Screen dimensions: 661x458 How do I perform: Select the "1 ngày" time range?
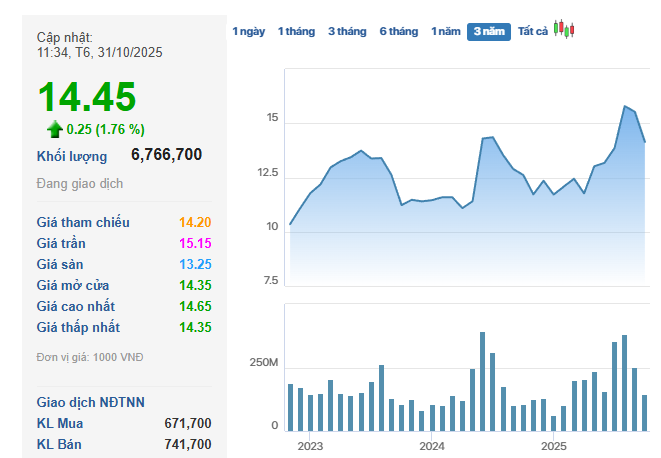[x=249, y=32]
